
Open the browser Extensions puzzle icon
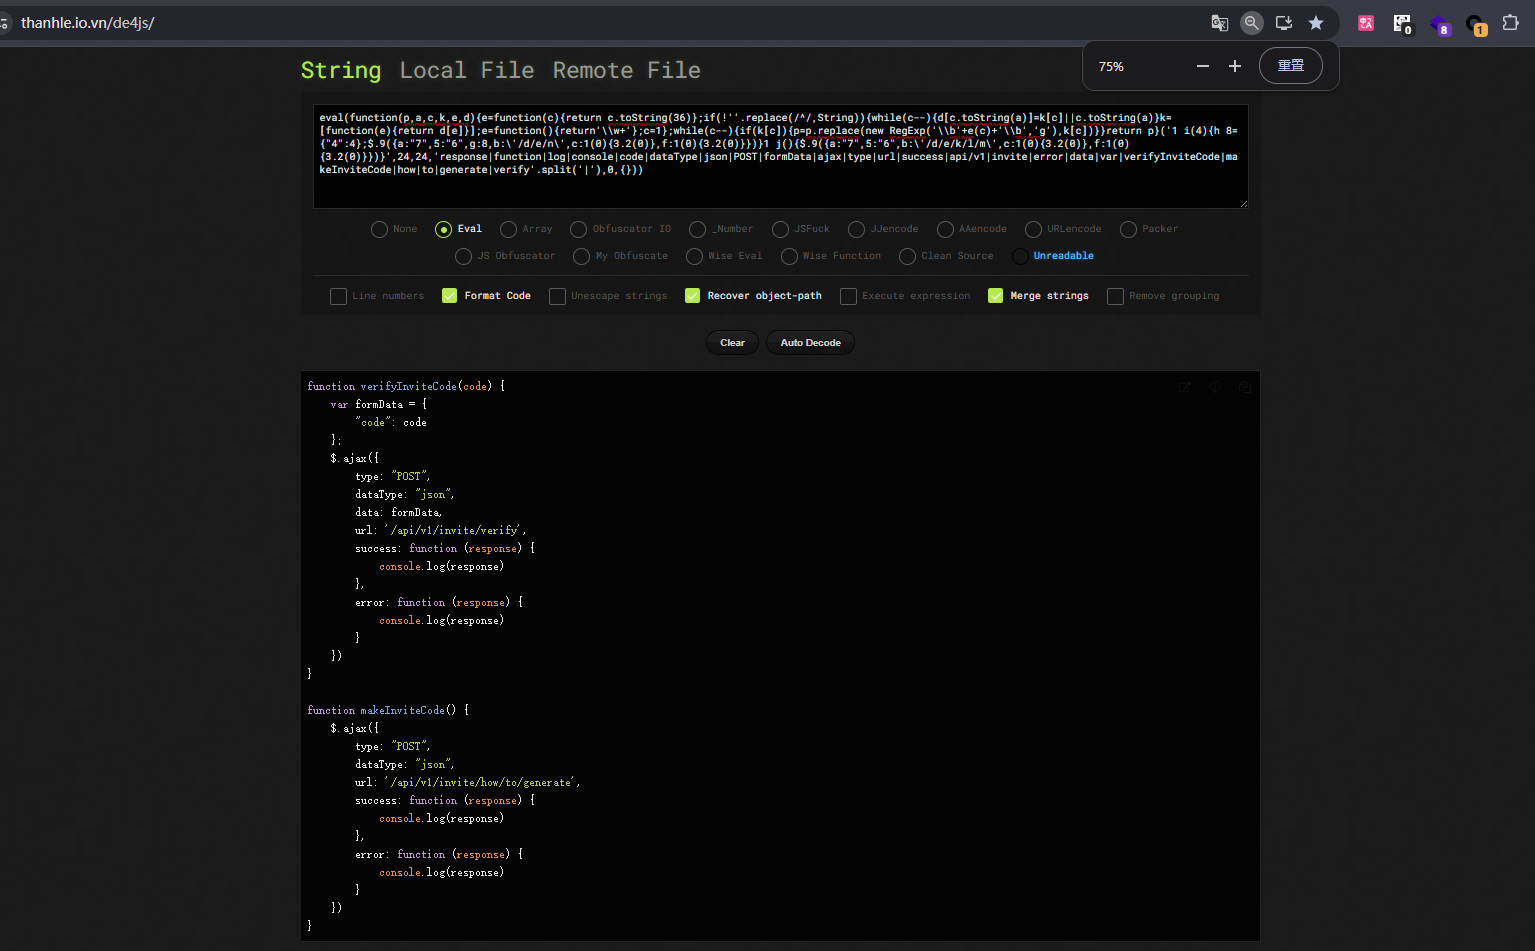(1510, 23)
